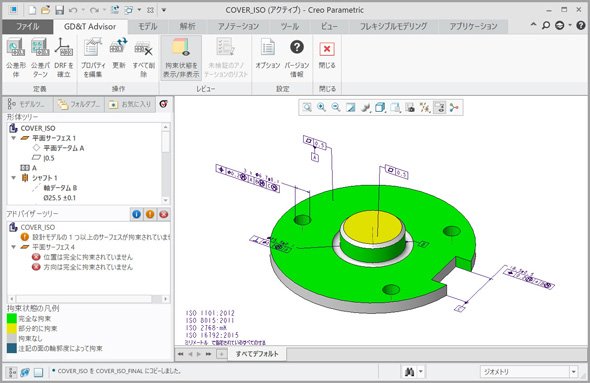This screenshot has height=383, width=590.
Task: Click the zoom in icon in graphics toolbar
Action: 321,108
